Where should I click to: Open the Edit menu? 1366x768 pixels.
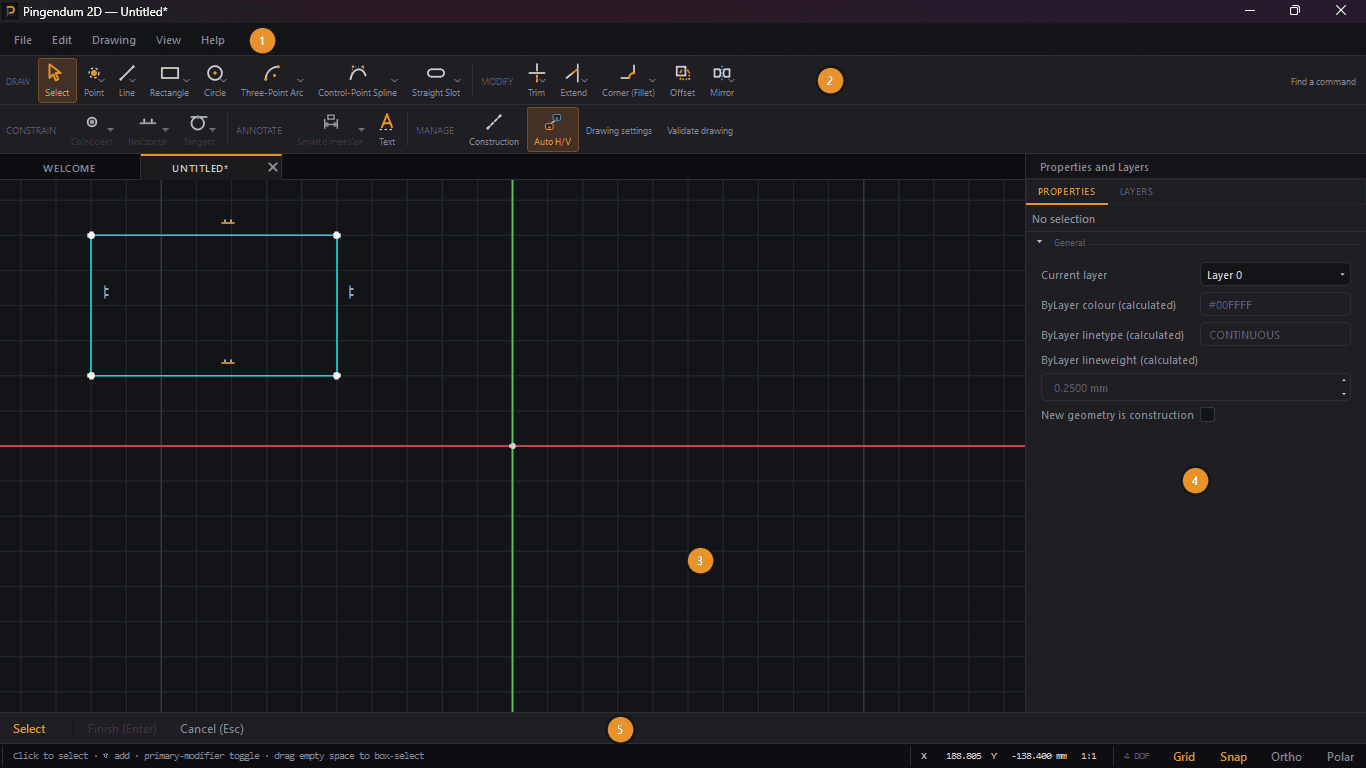(62, 40)
